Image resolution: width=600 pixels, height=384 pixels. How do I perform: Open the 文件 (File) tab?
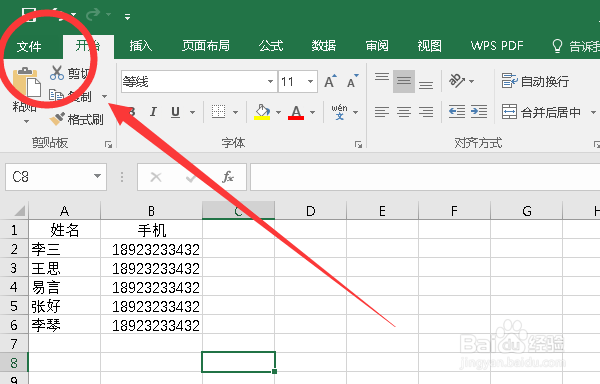tap(29, 46)
